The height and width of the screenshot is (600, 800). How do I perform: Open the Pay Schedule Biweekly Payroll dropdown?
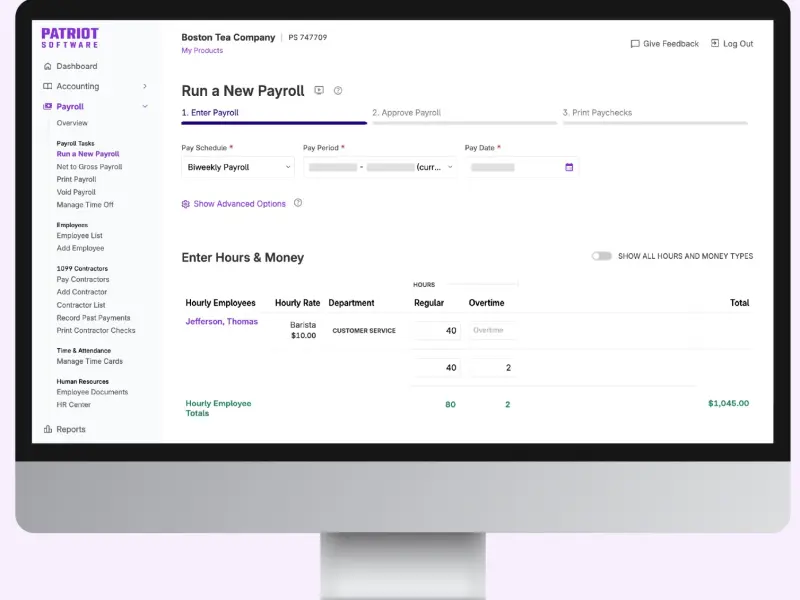238,167
